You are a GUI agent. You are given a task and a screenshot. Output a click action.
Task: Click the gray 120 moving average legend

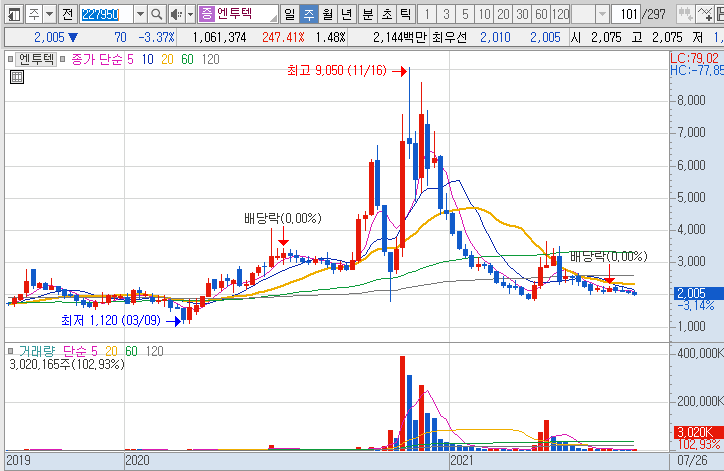(211, 59)
